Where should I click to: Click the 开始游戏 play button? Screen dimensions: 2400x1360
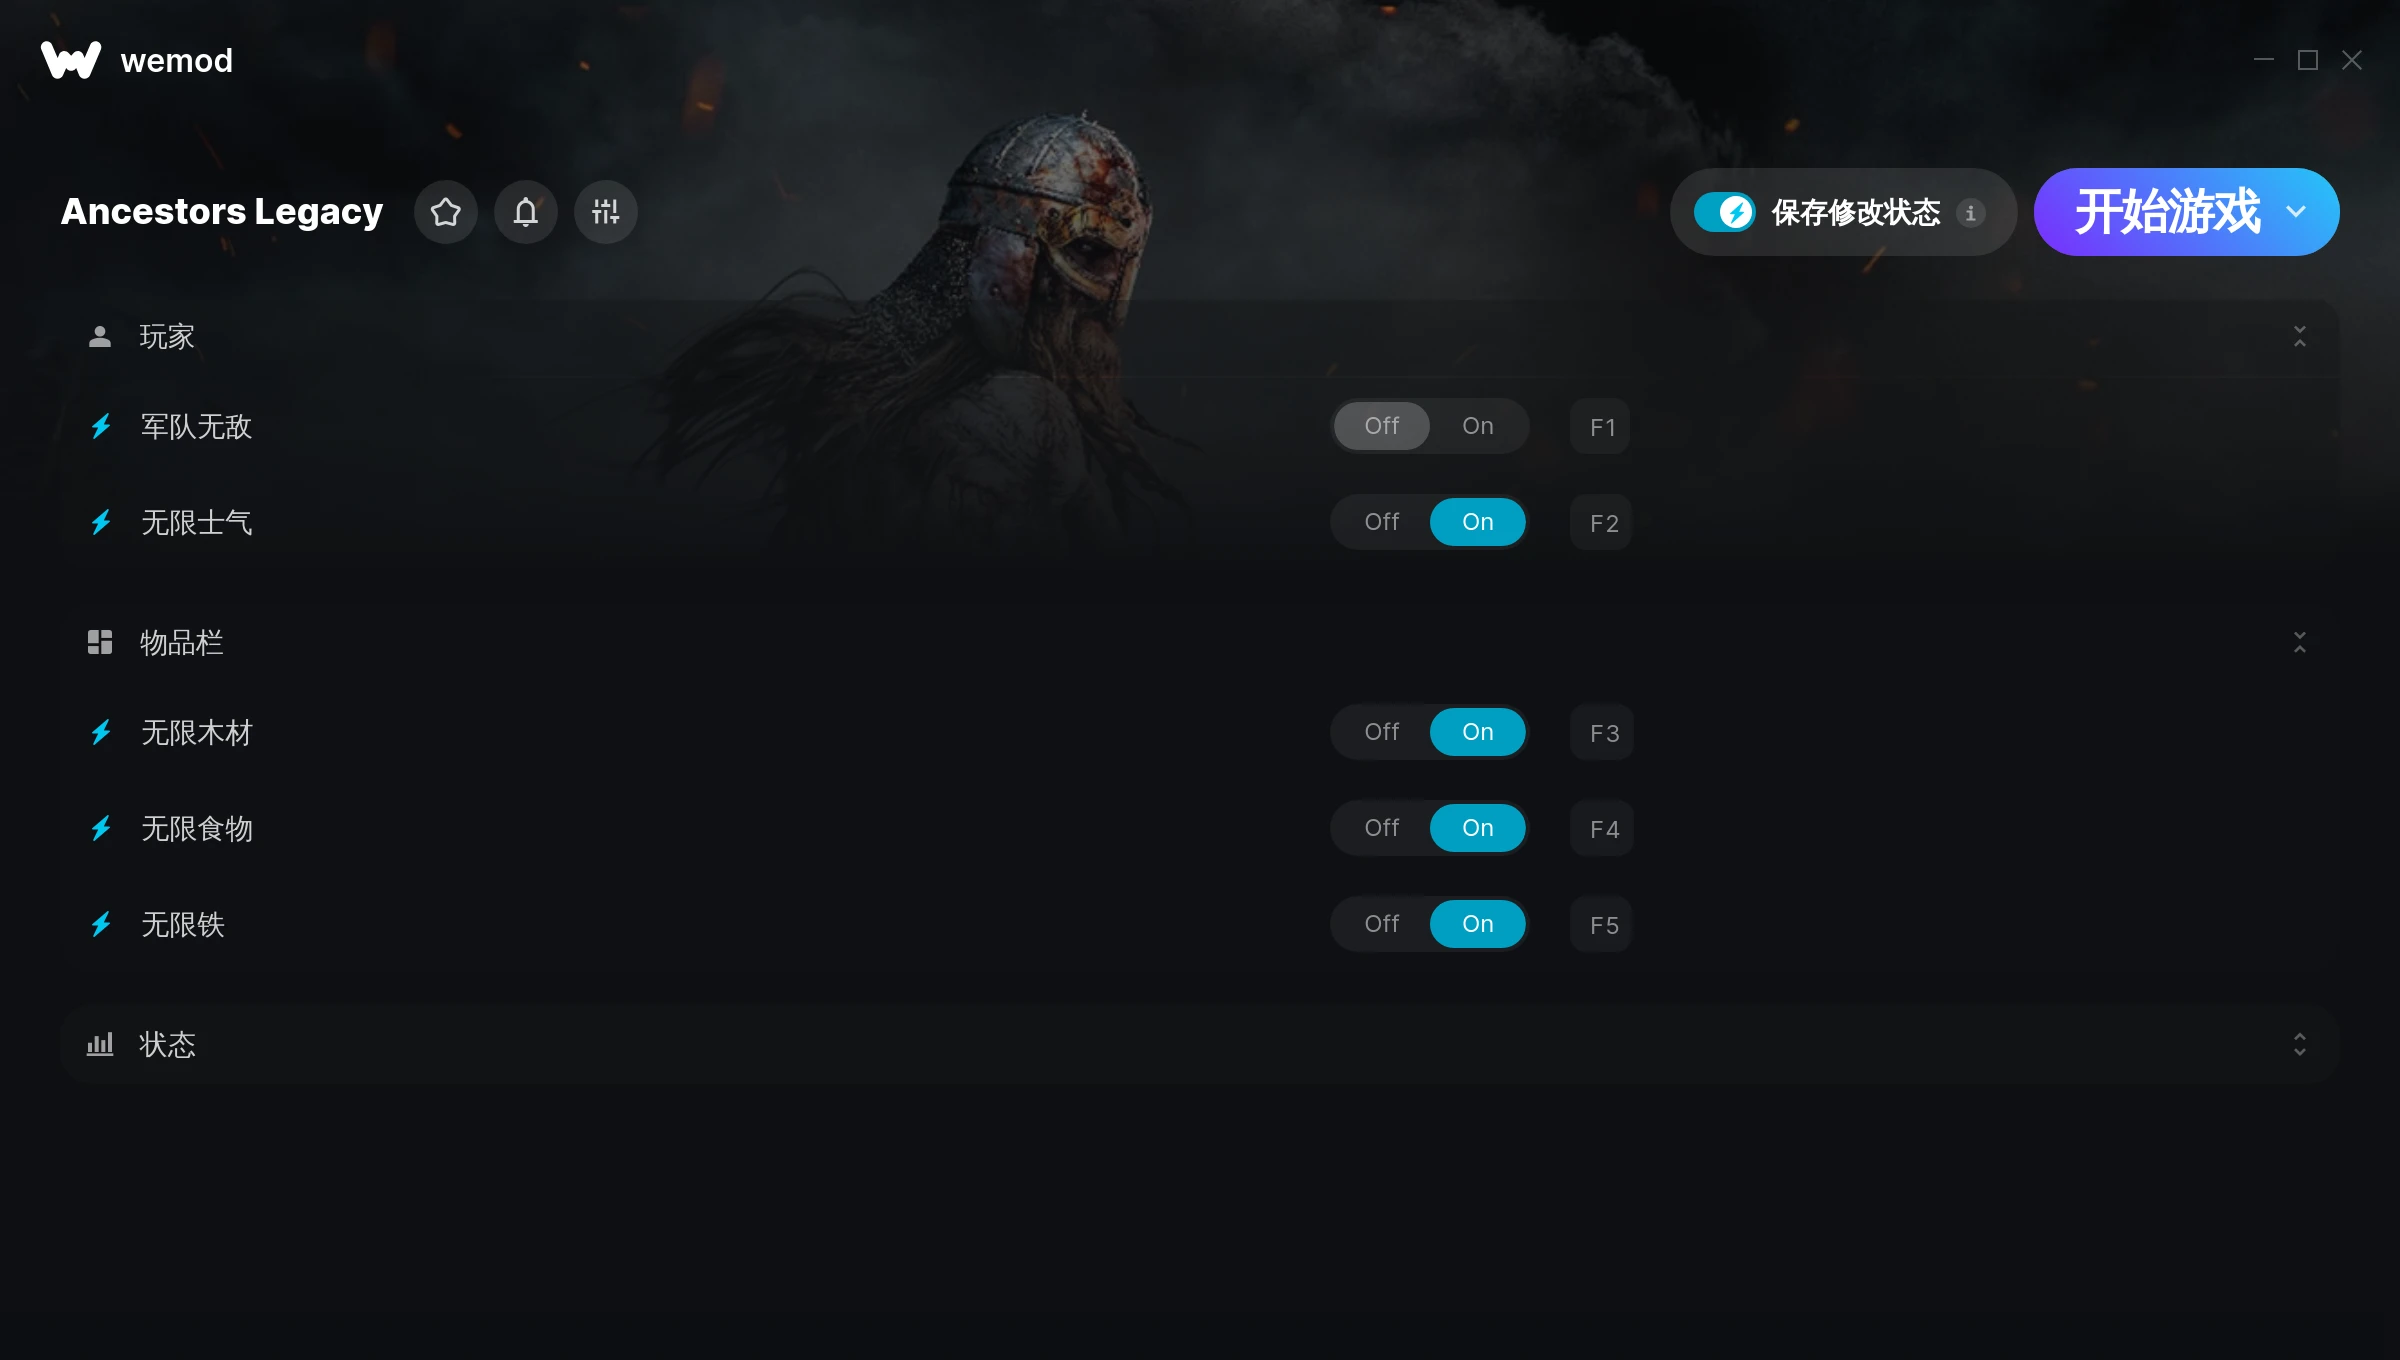tap(2166, 212)
